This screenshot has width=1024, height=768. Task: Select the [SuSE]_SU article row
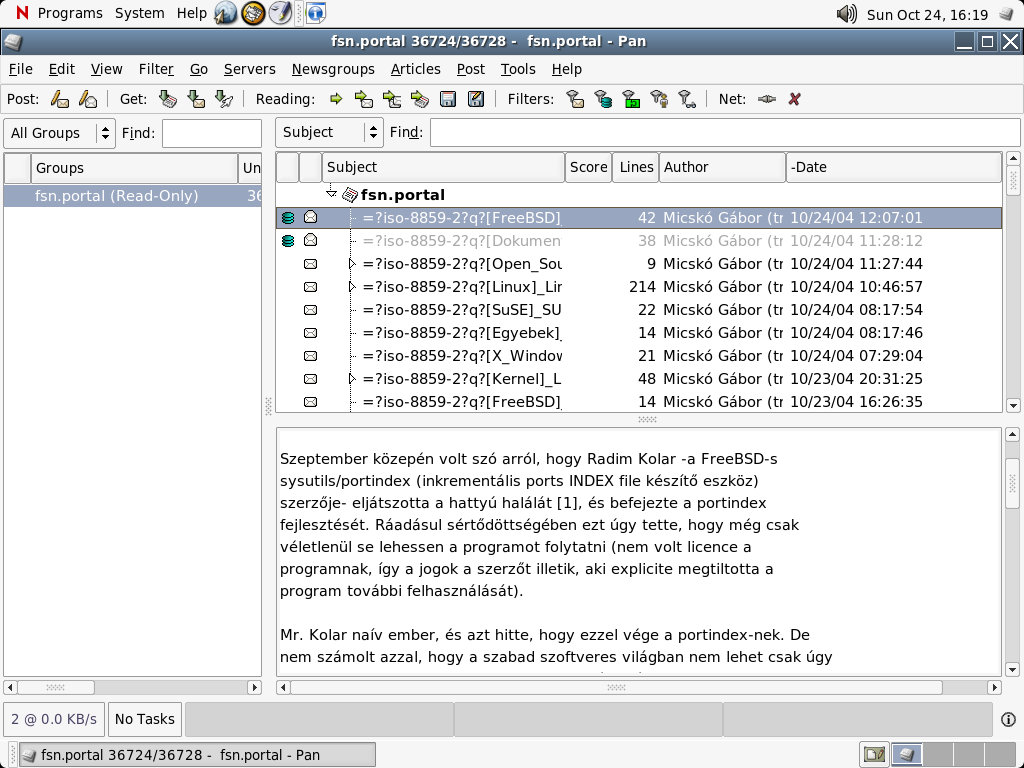[639, 310]
